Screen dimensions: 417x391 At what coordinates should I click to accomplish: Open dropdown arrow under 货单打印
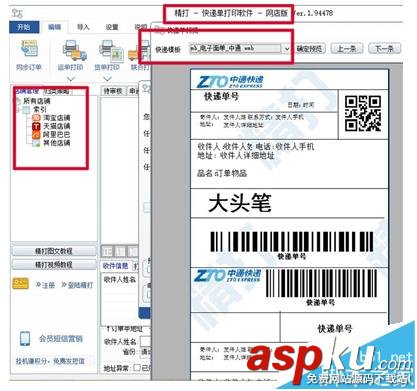107,79
